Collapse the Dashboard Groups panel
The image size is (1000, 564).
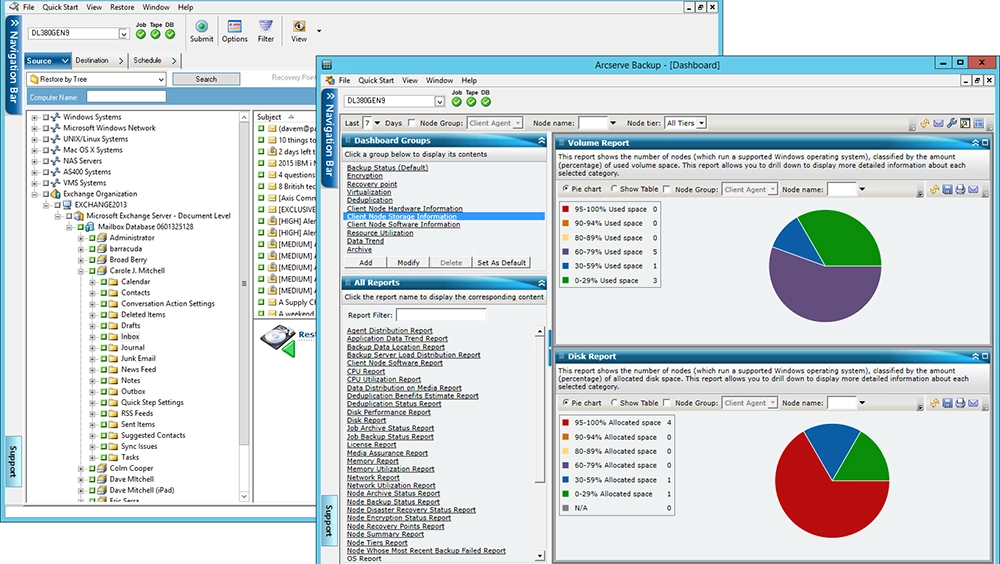[541, 141]
